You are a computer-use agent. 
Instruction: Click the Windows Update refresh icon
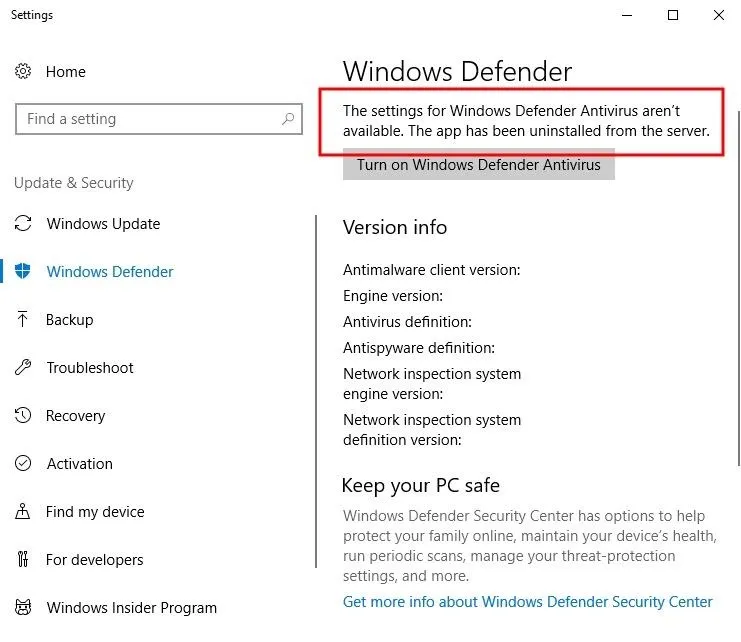click(x=23, y=223)
